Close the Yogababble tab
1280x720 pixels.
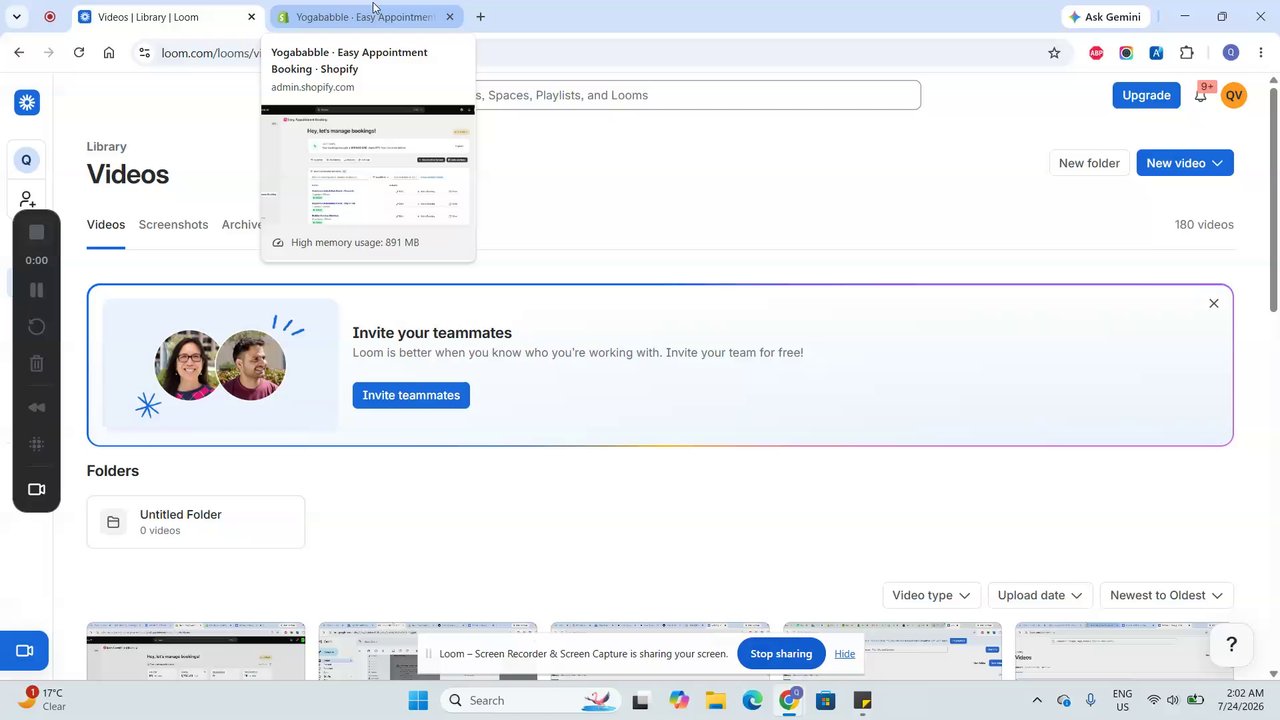click(x=450, y=17)
